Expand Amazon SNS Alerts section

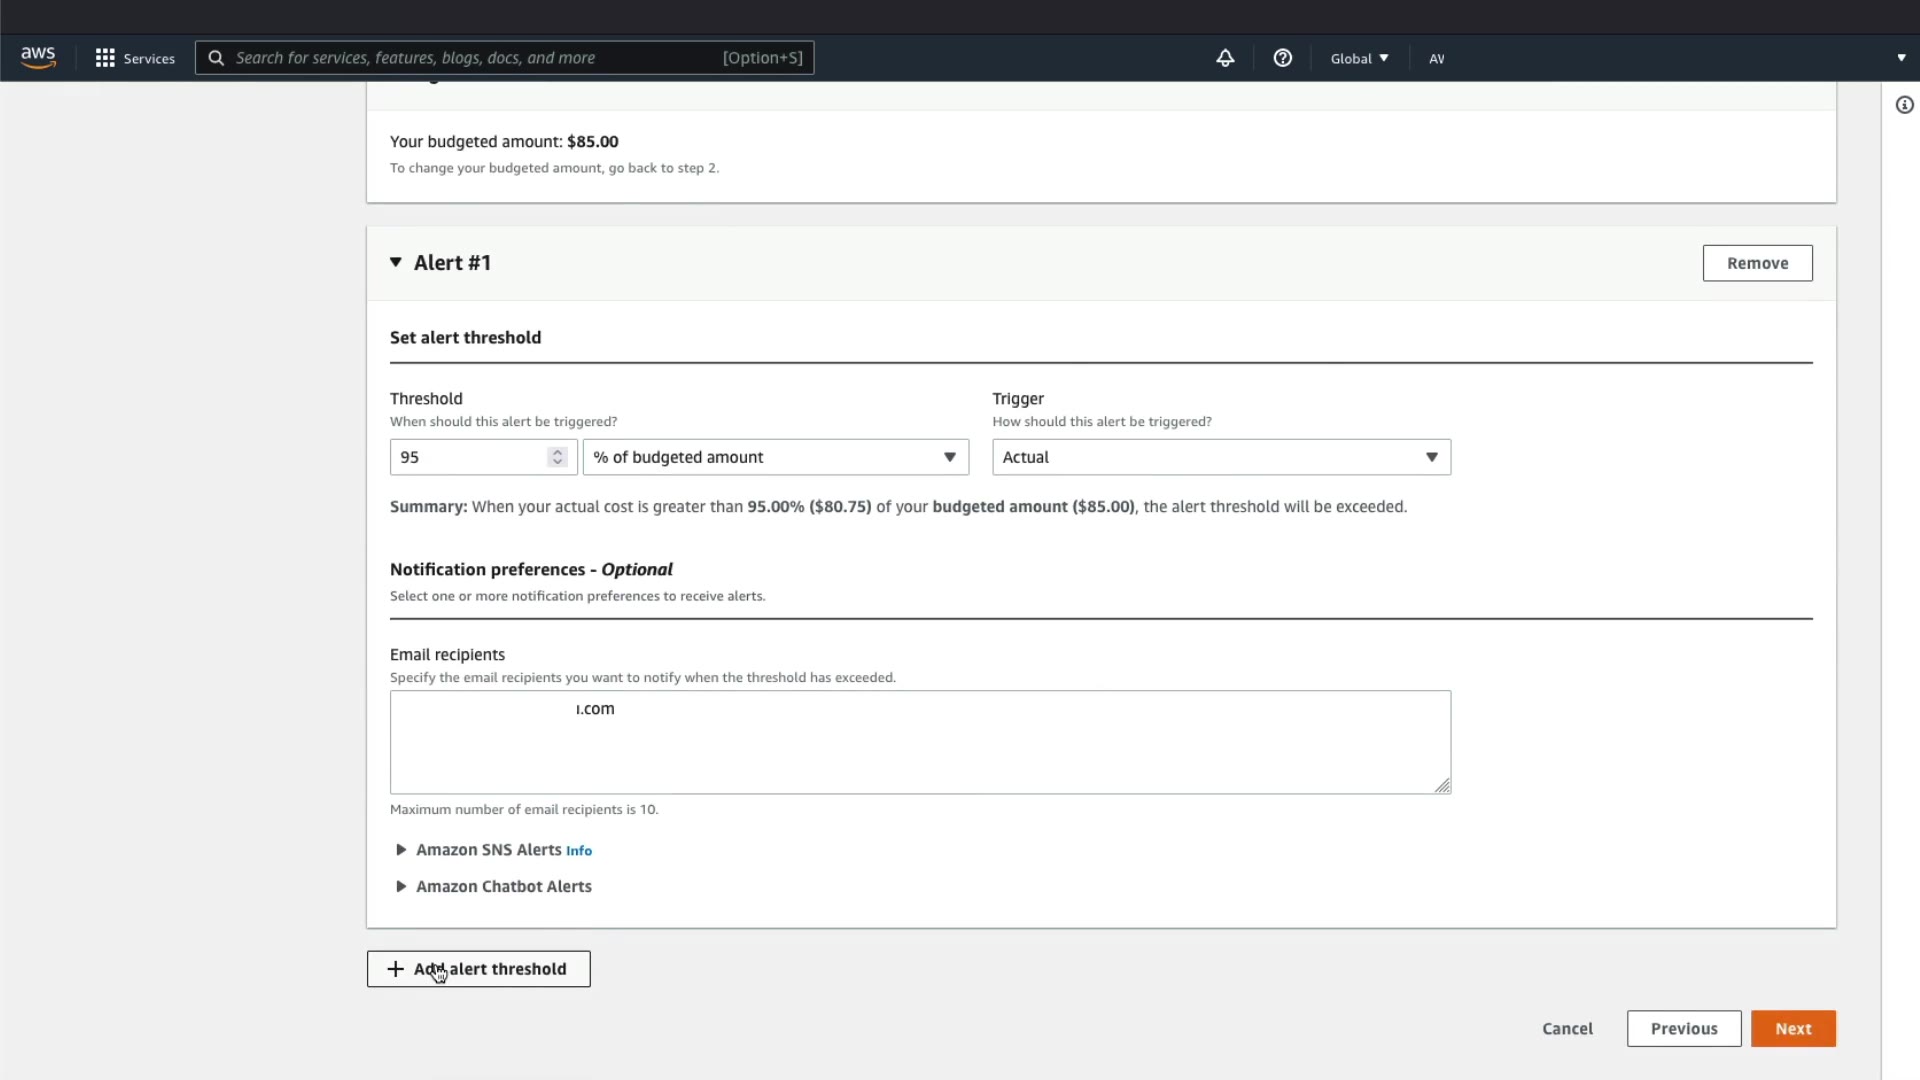pos(401,850)
